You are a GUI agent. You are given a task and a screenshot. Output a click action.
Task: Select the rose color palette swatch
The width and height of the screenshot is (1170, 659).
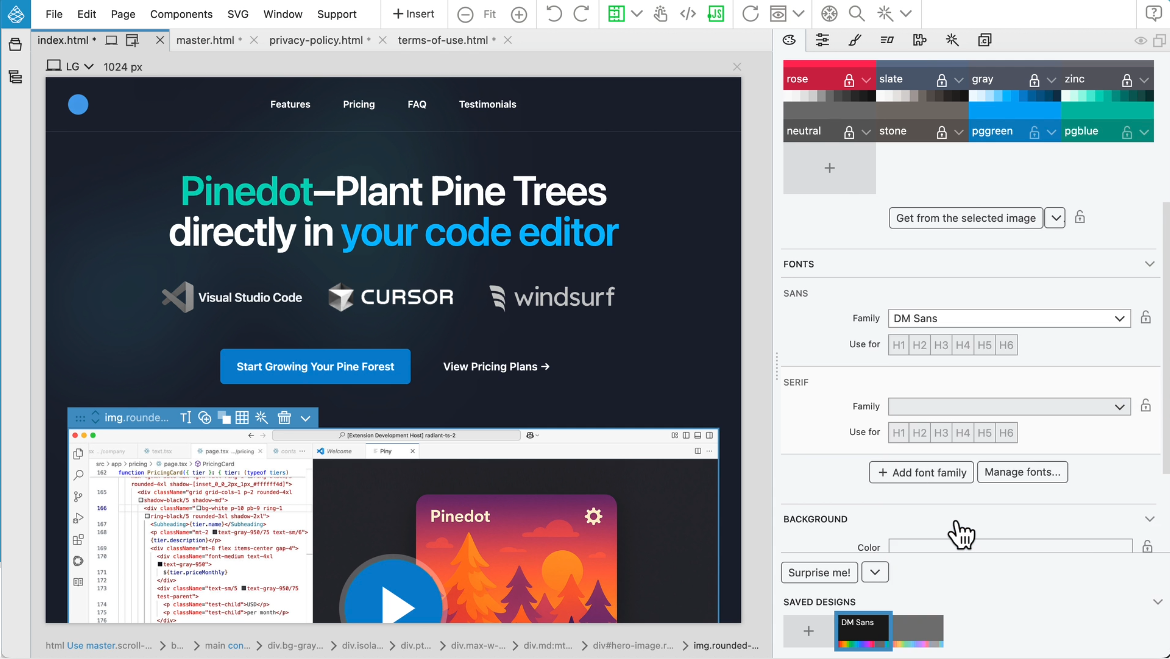(x=810, y=79)
